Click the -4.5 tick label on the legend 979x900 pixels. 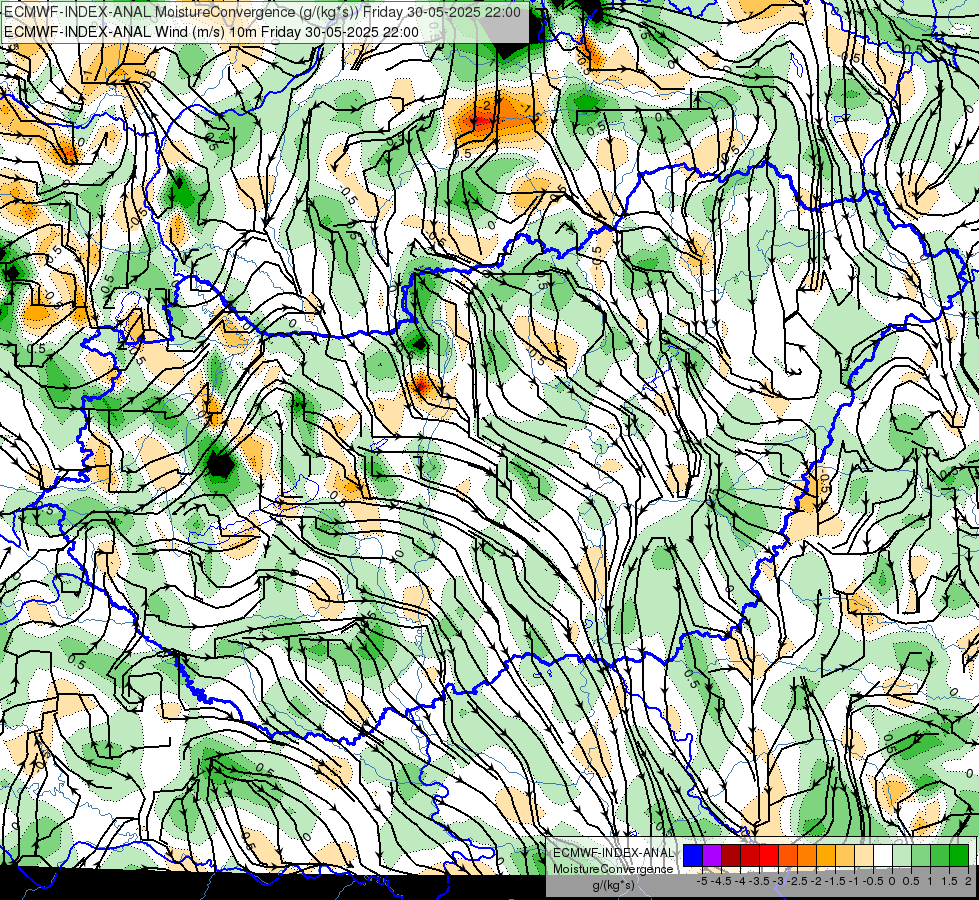(721, 881)
